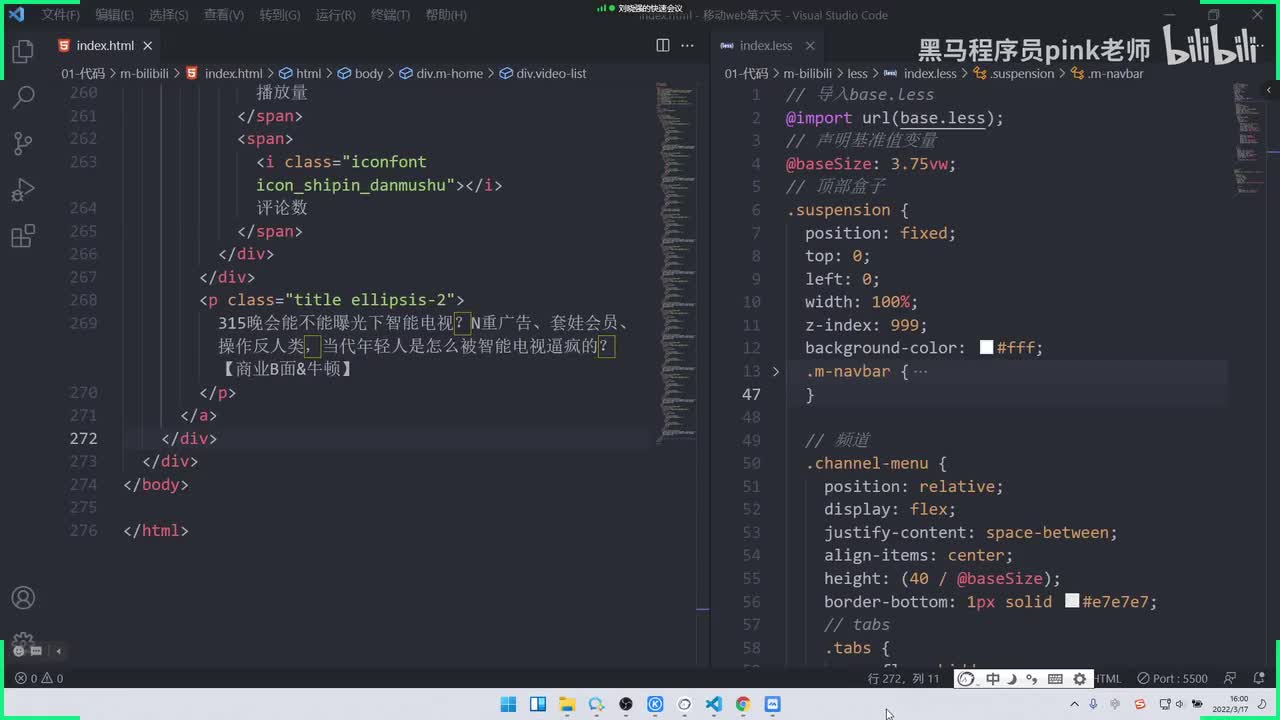
Task: Click the taskbar volume icon
Action: click(1181, 704)
